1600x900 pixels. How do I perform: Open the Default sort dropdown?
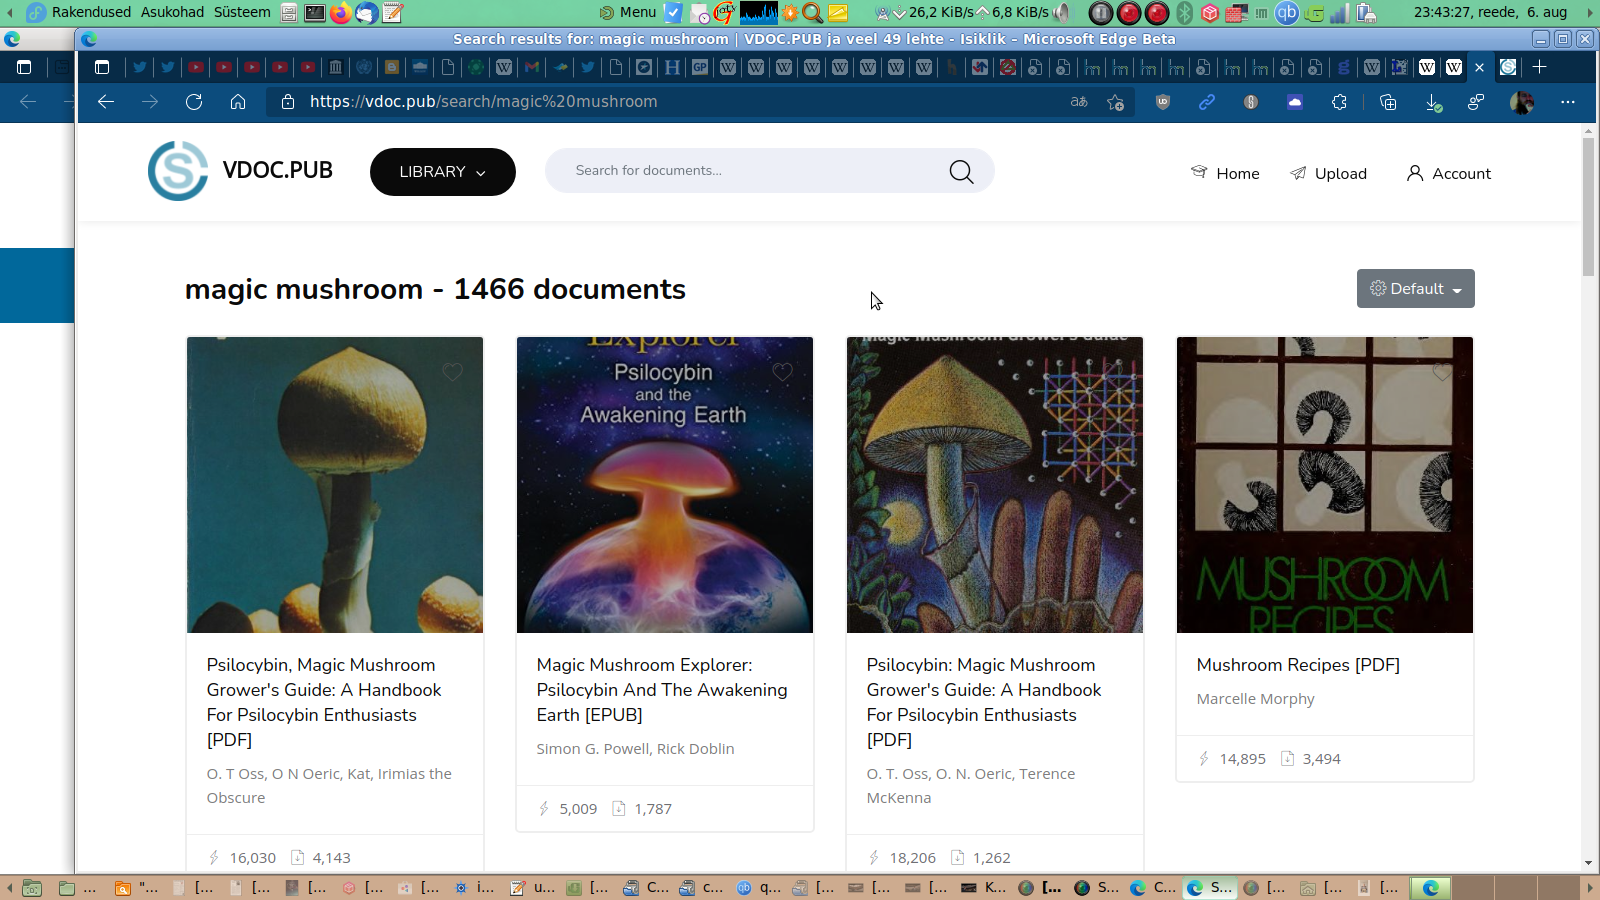[x=1415, y=289]
